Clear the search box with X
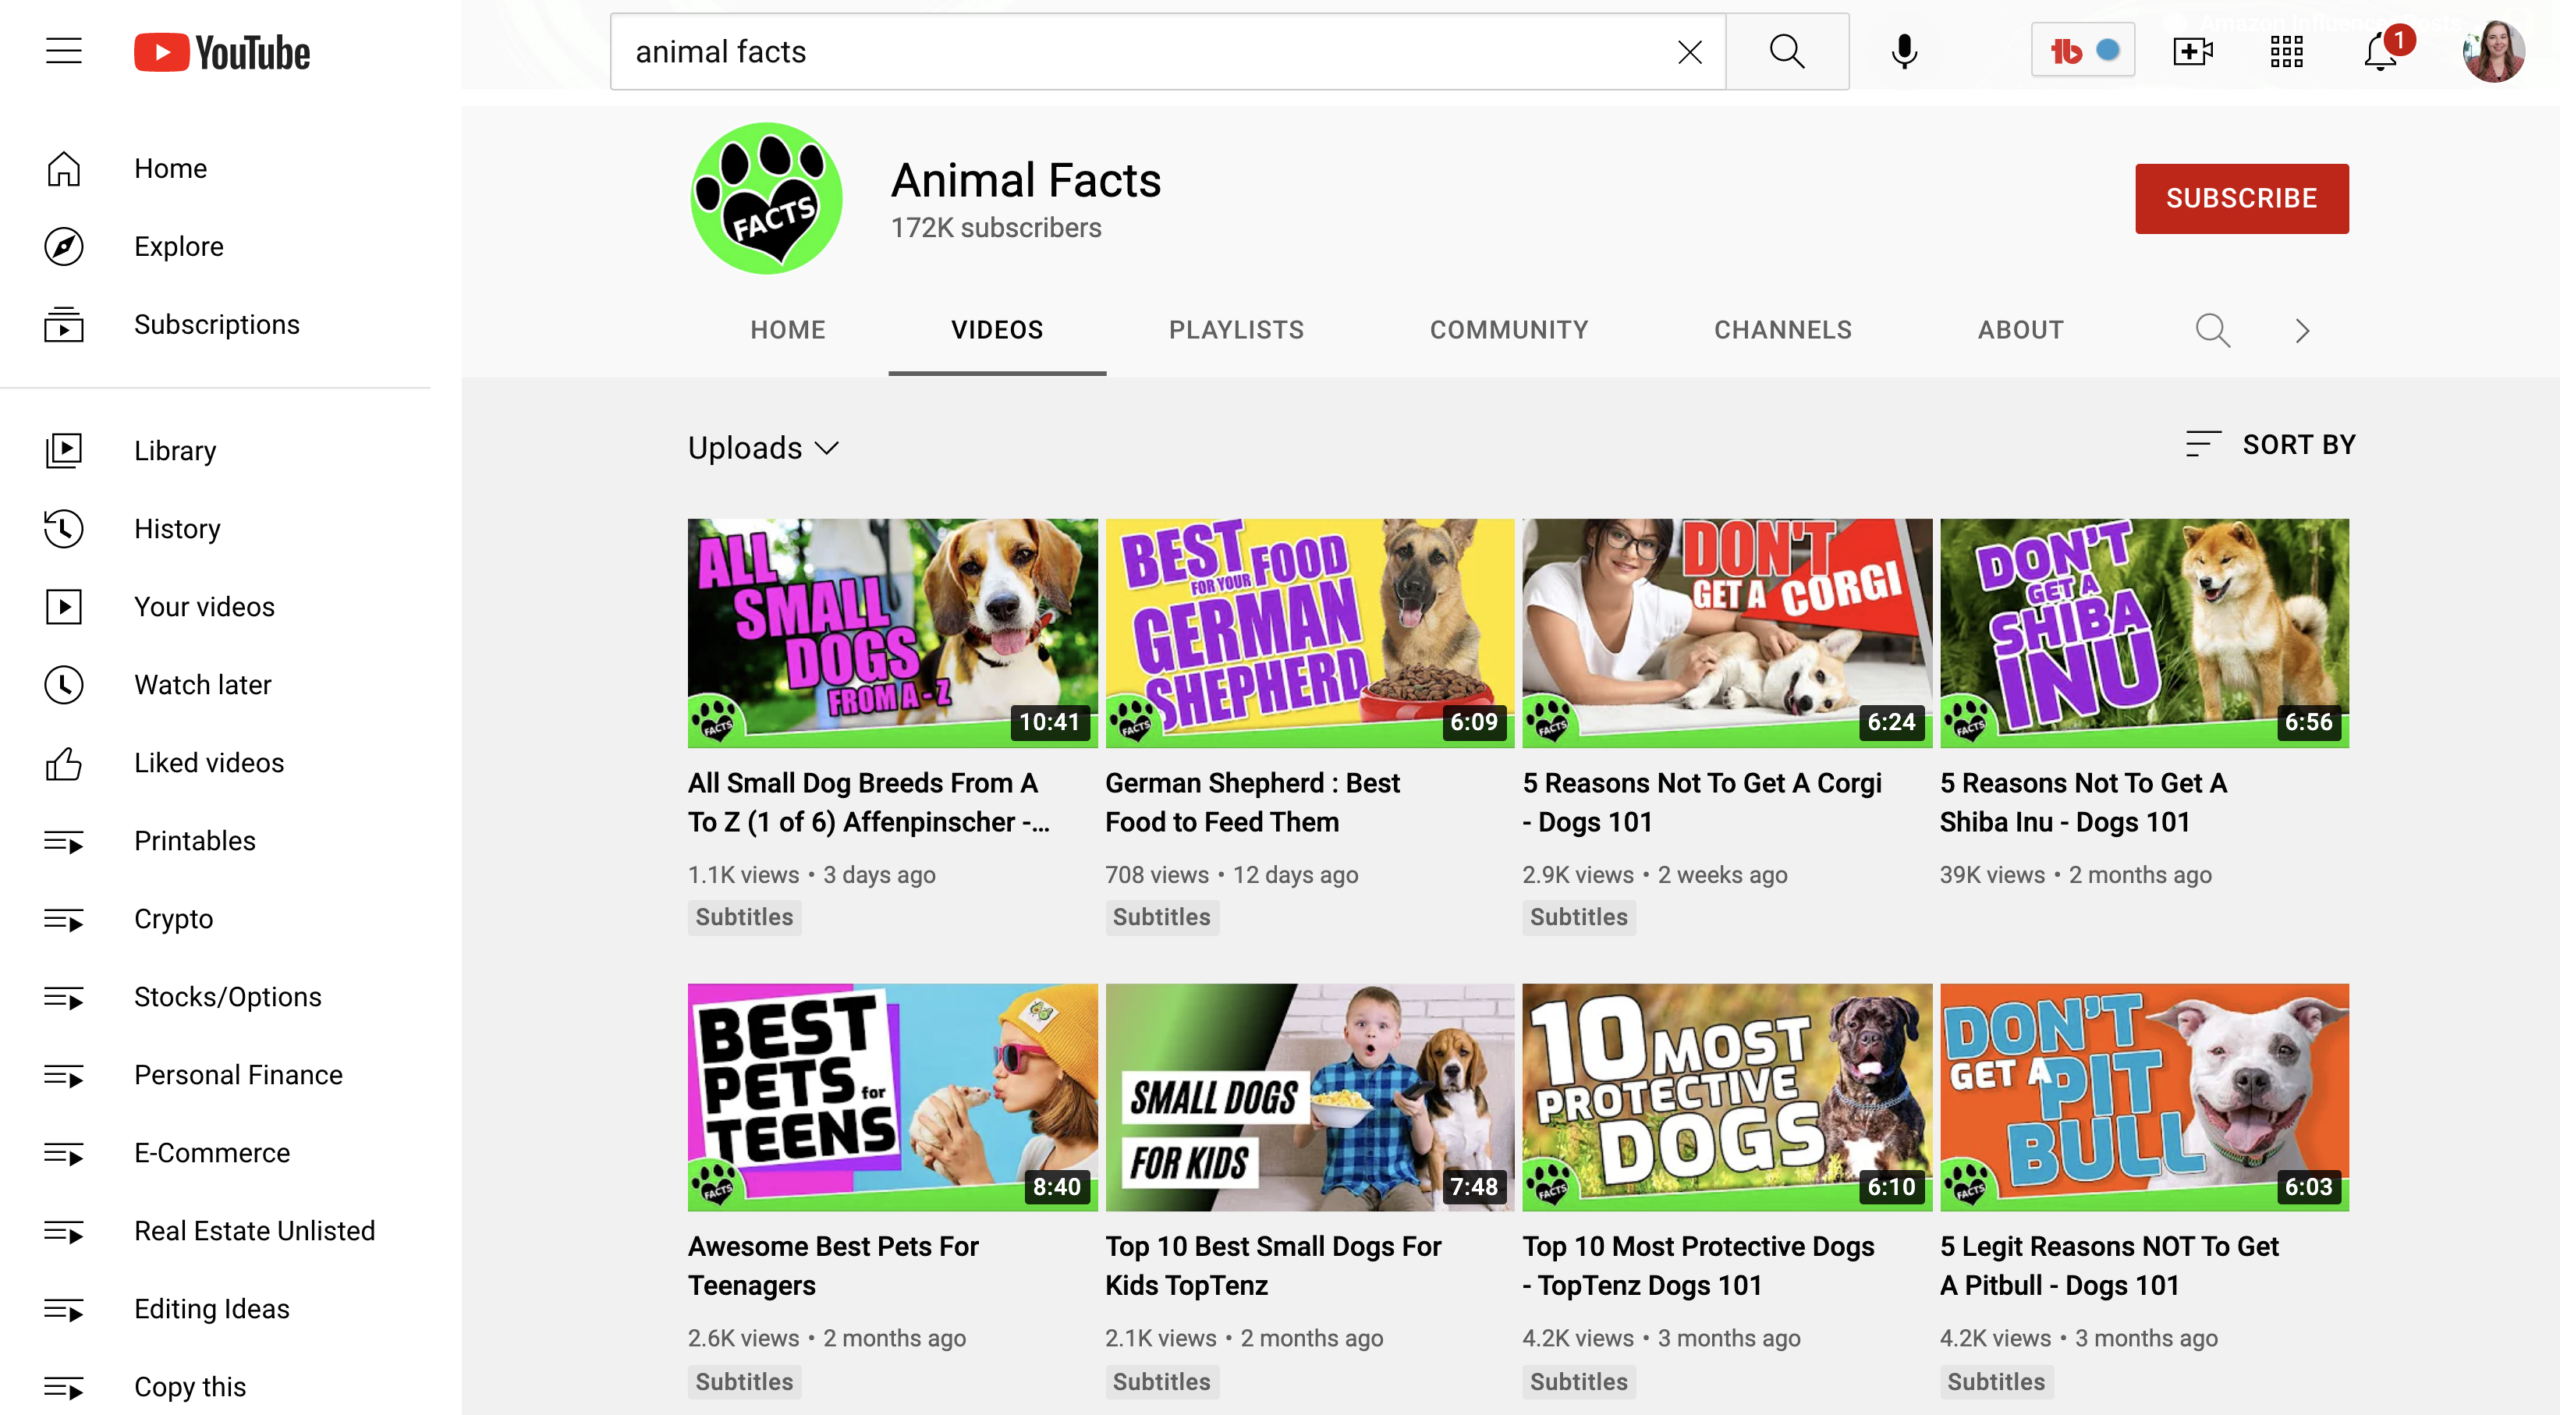2560x1415 pixels. [x=1689, y=52]
